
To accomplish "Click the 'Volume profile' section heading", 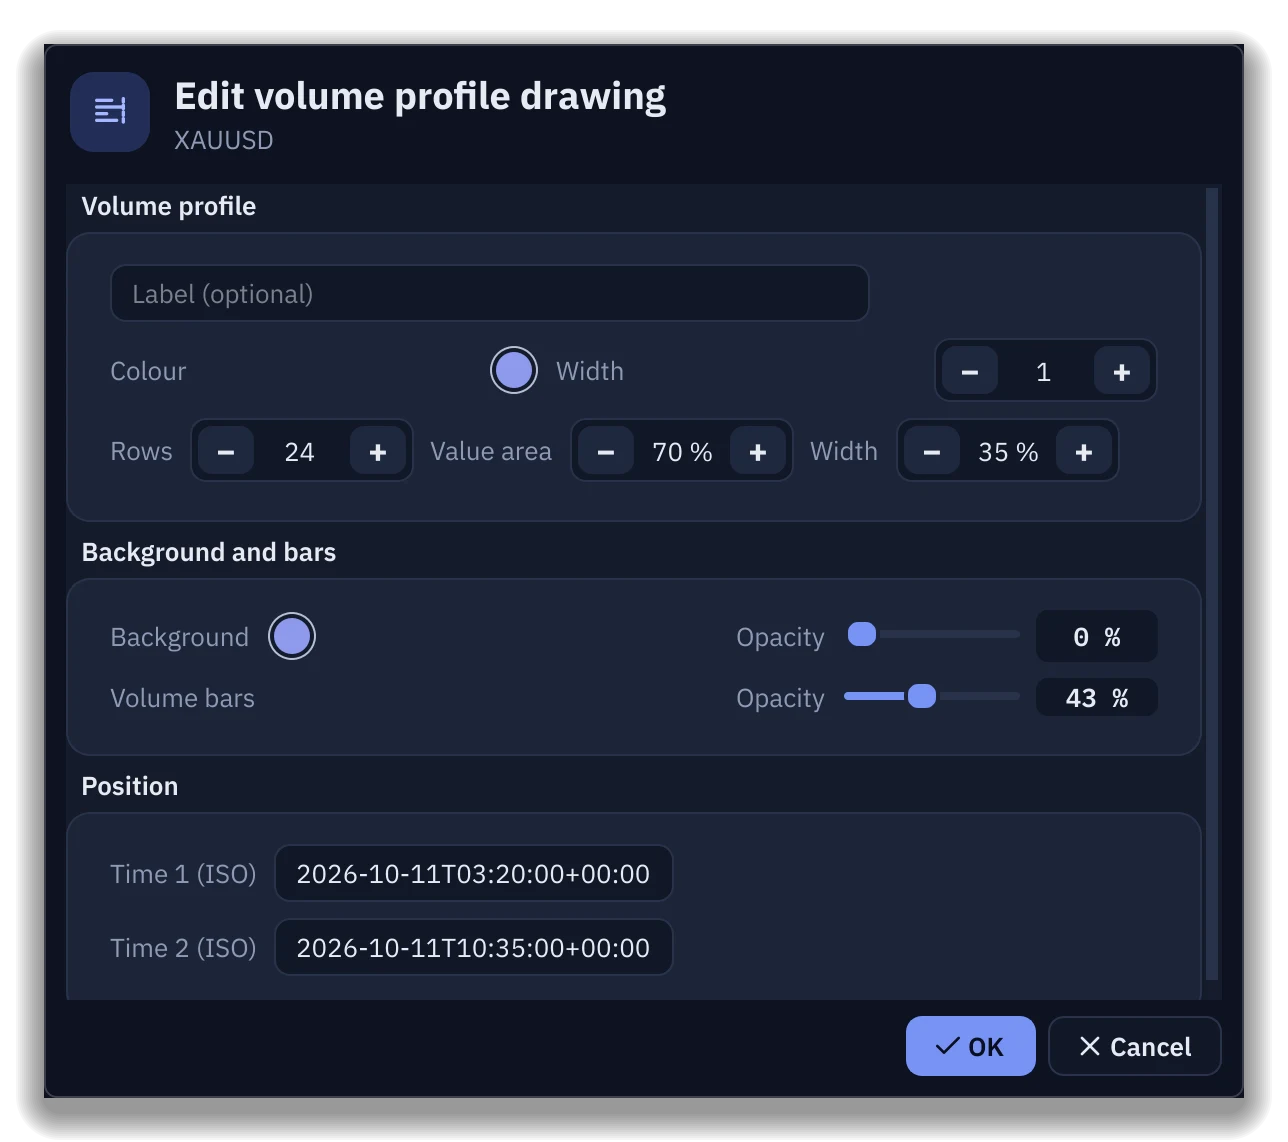I will [169, 206].
